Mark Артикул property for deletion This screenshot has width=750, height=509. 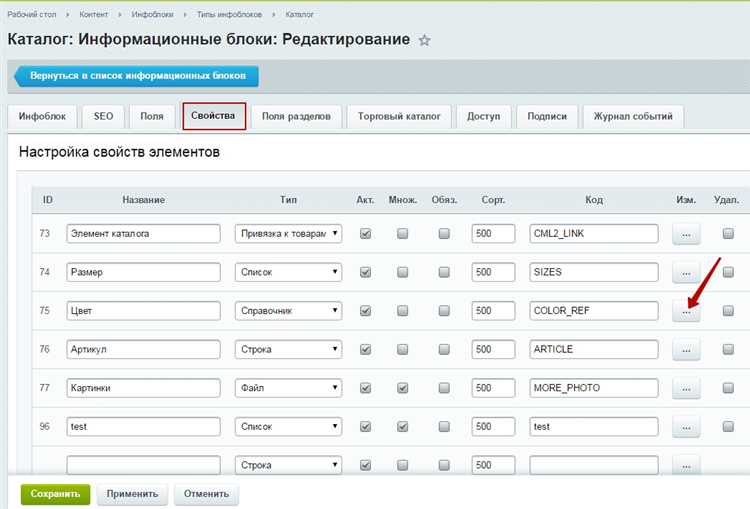click(728, 349)
